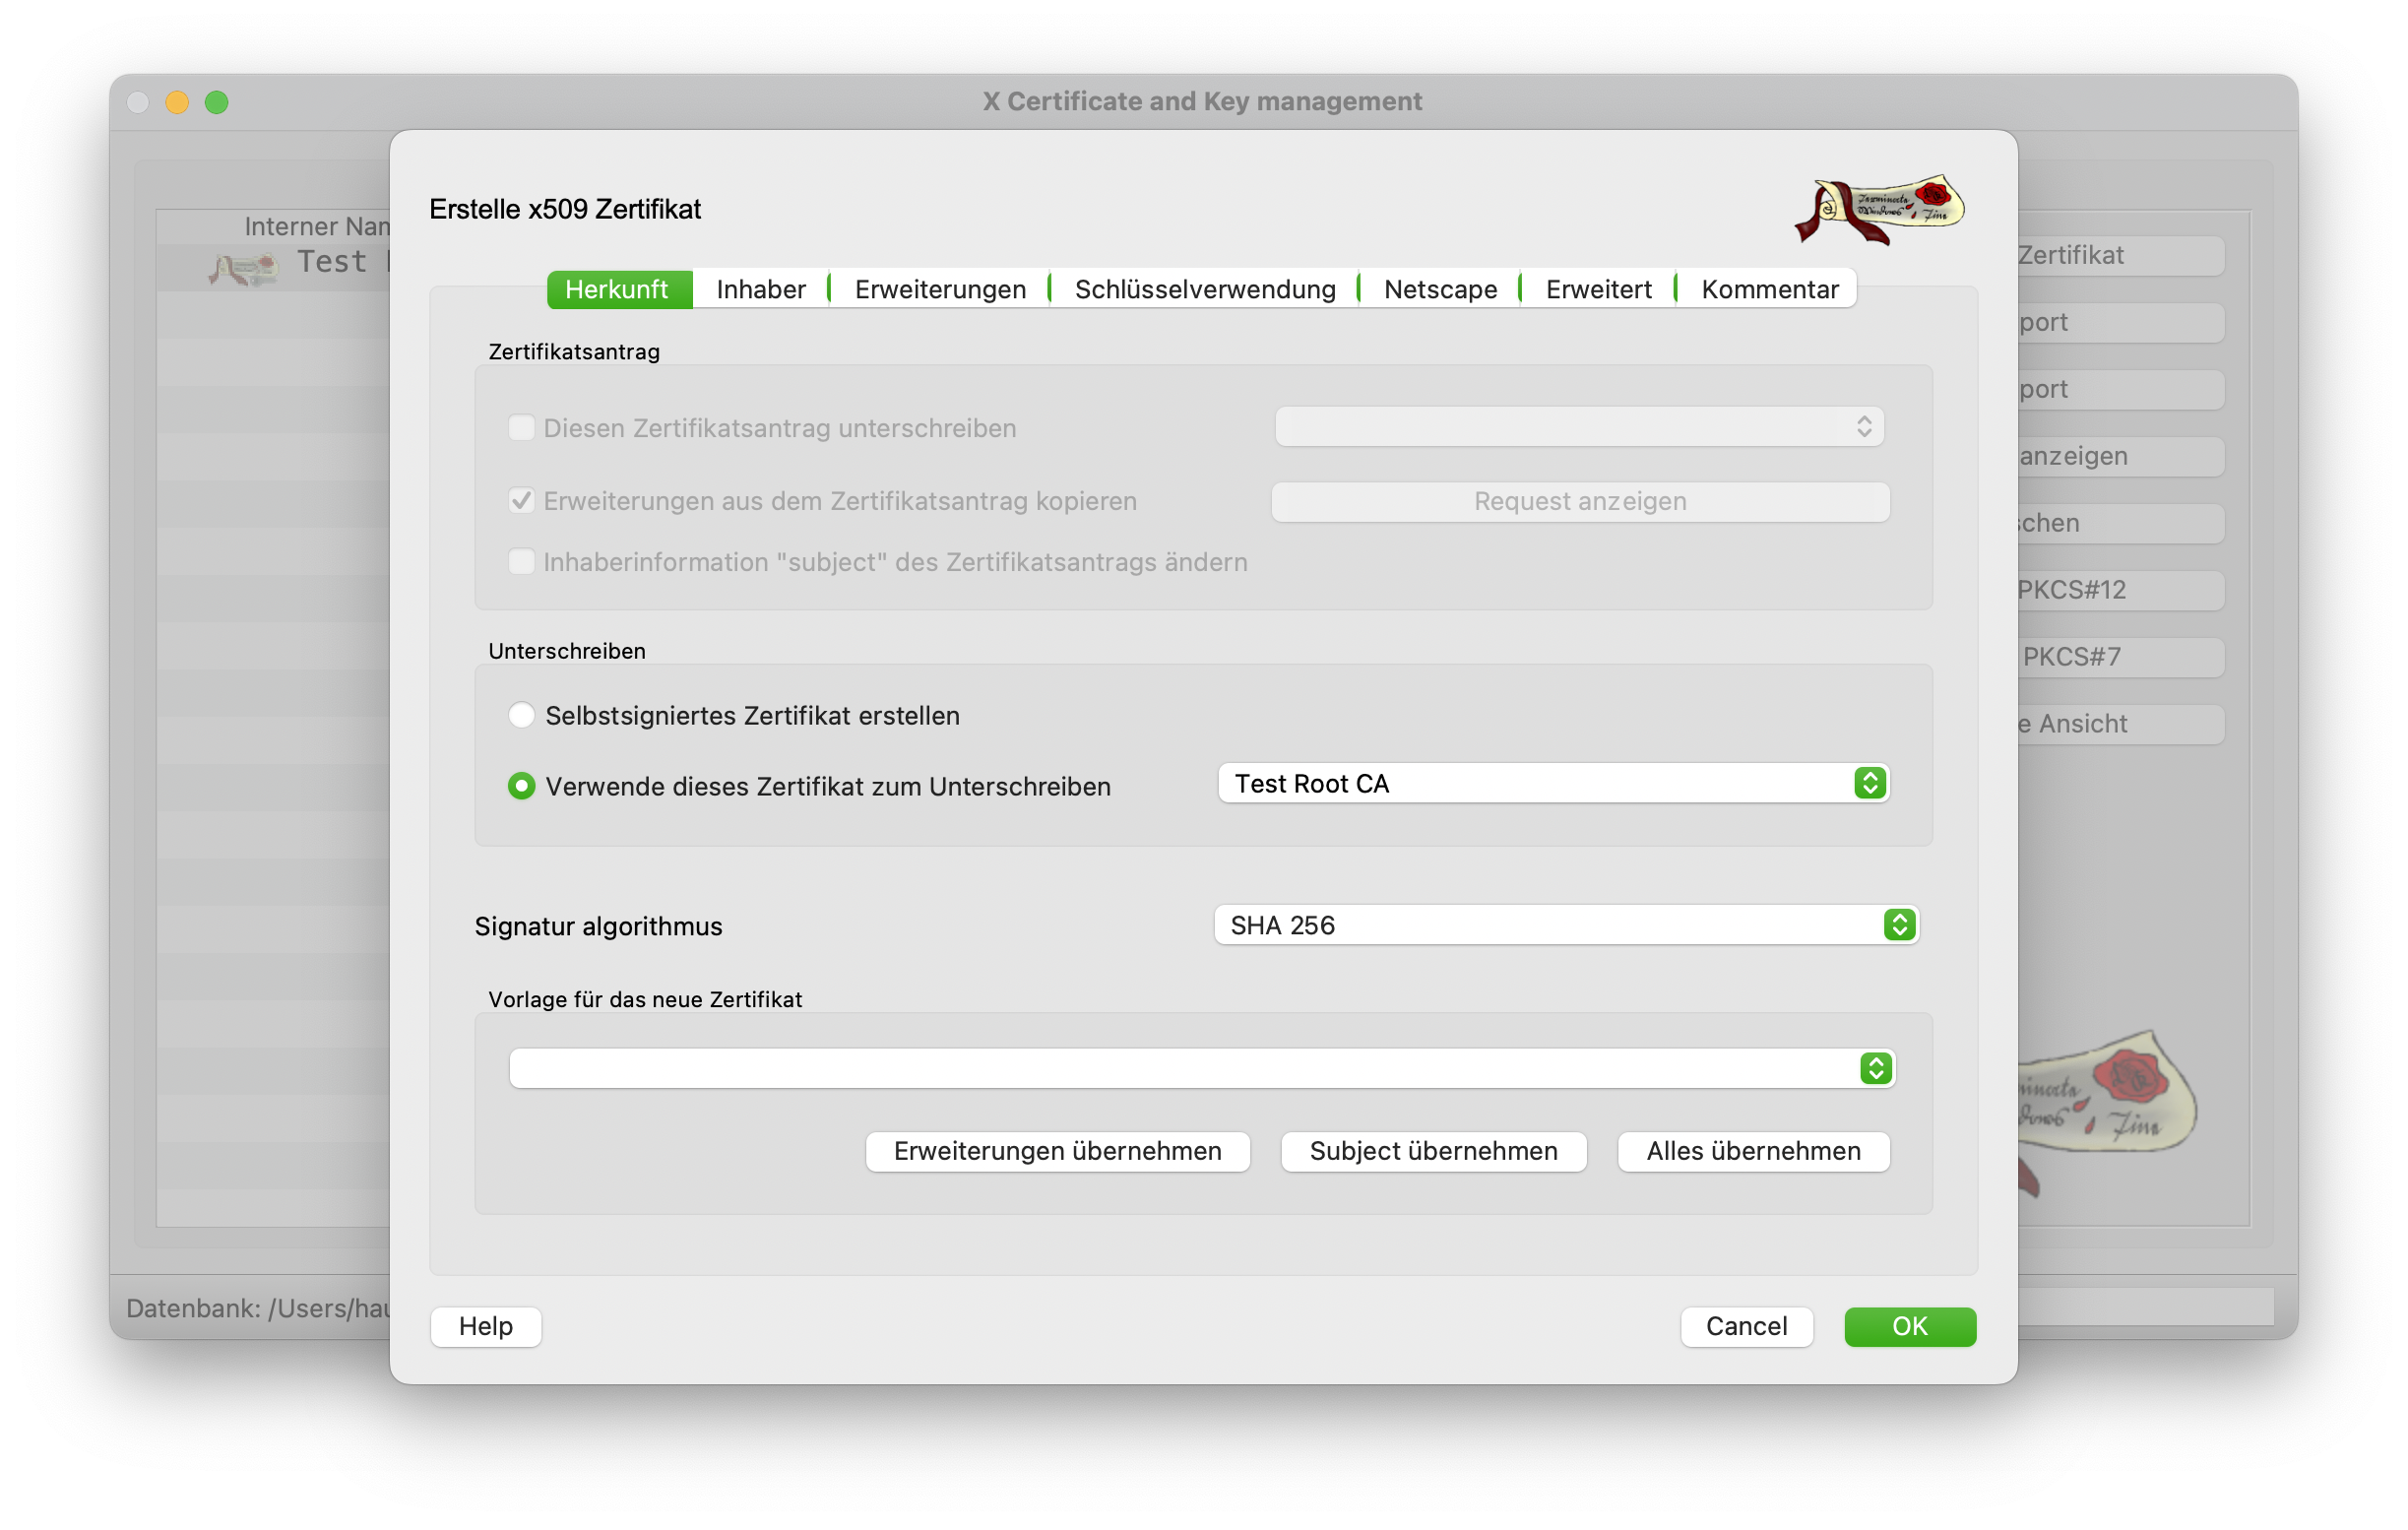
Task: Open Help from the dialog
Action: coord(485,1326)
